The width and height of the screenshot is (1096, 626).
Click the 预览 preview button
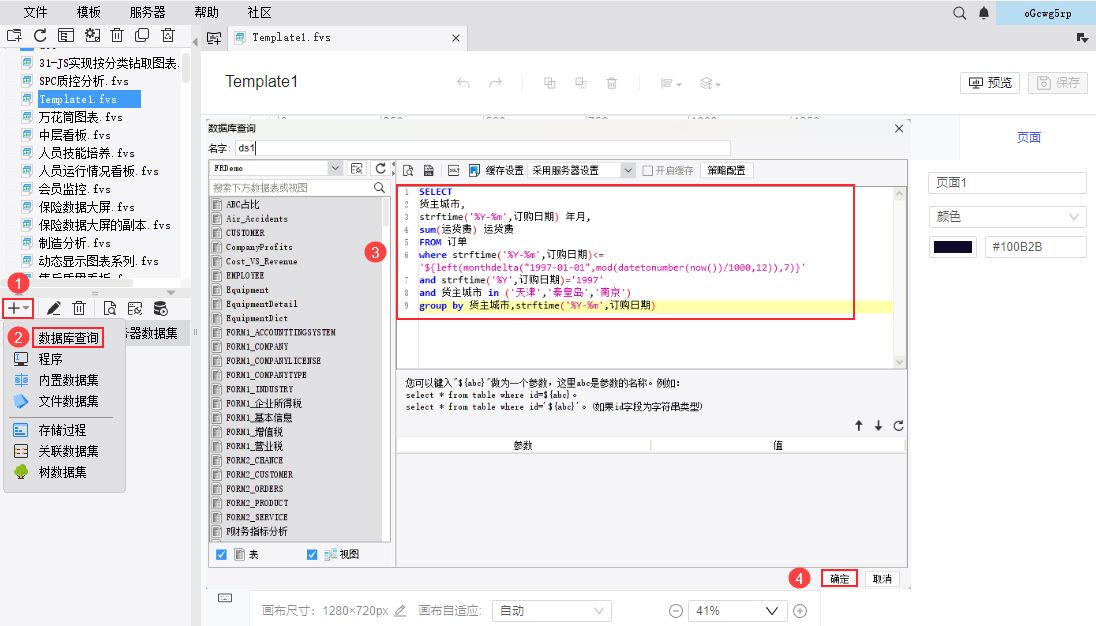tap(990, 82)
